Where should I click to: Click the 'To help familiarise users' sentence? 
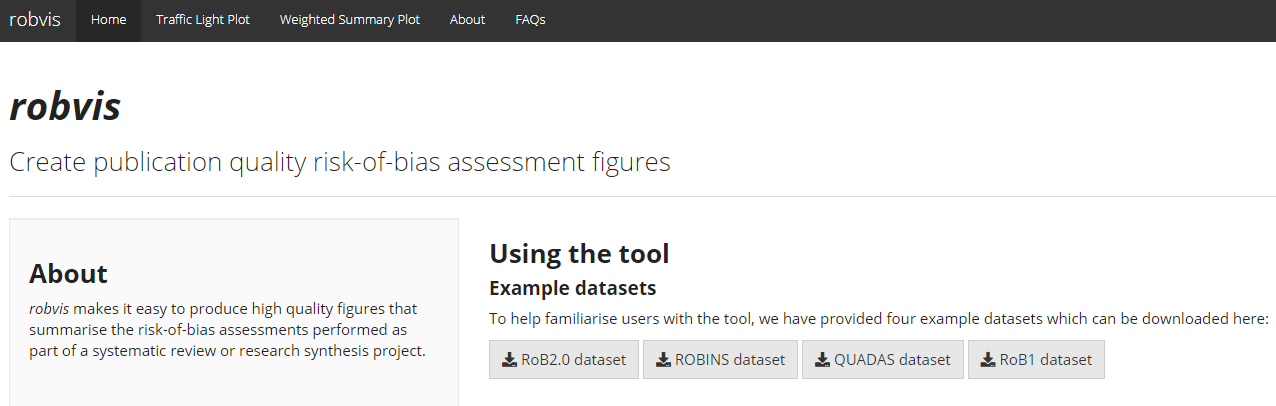point(878,319)
